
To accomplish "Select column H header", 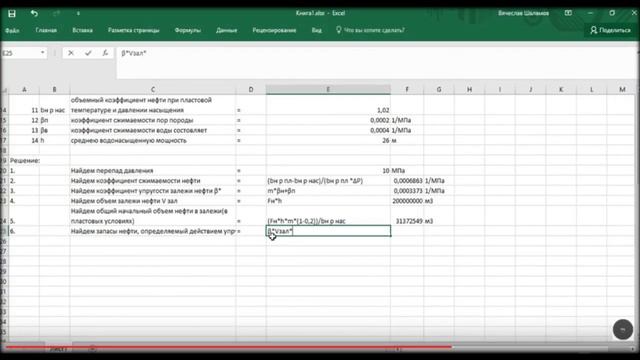I will pyautogui.click(x=469, y=89).
